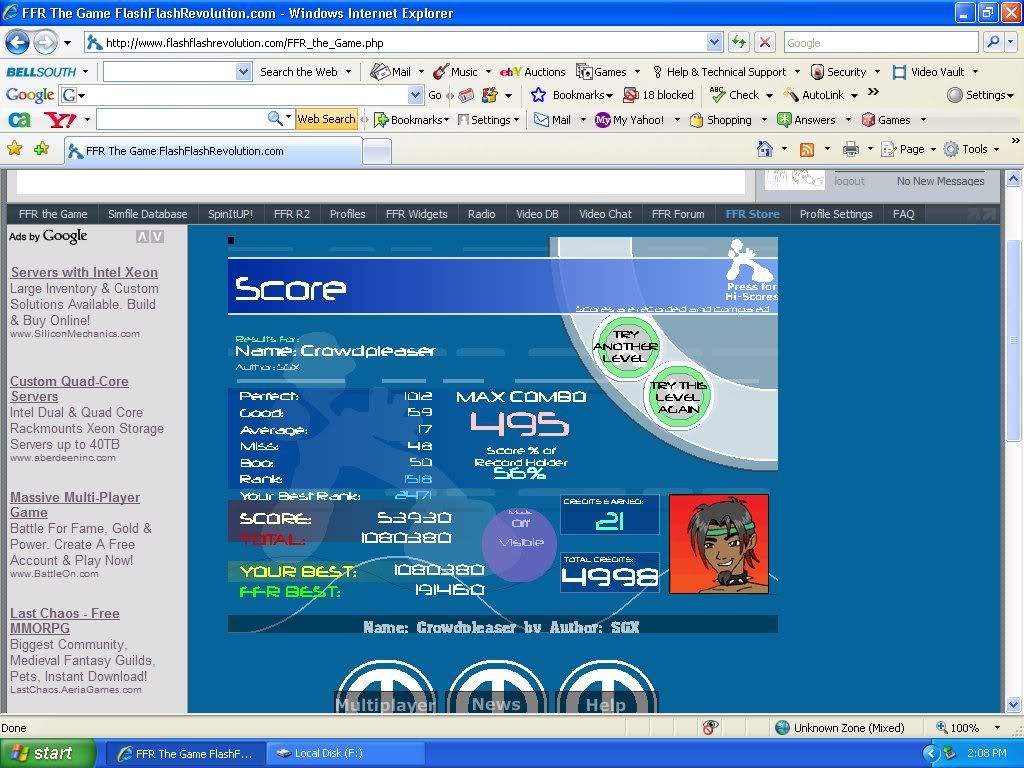Click the Add to Favorites icon
The width and height of the screenshot is (1024, 768).
click(41, 149)
